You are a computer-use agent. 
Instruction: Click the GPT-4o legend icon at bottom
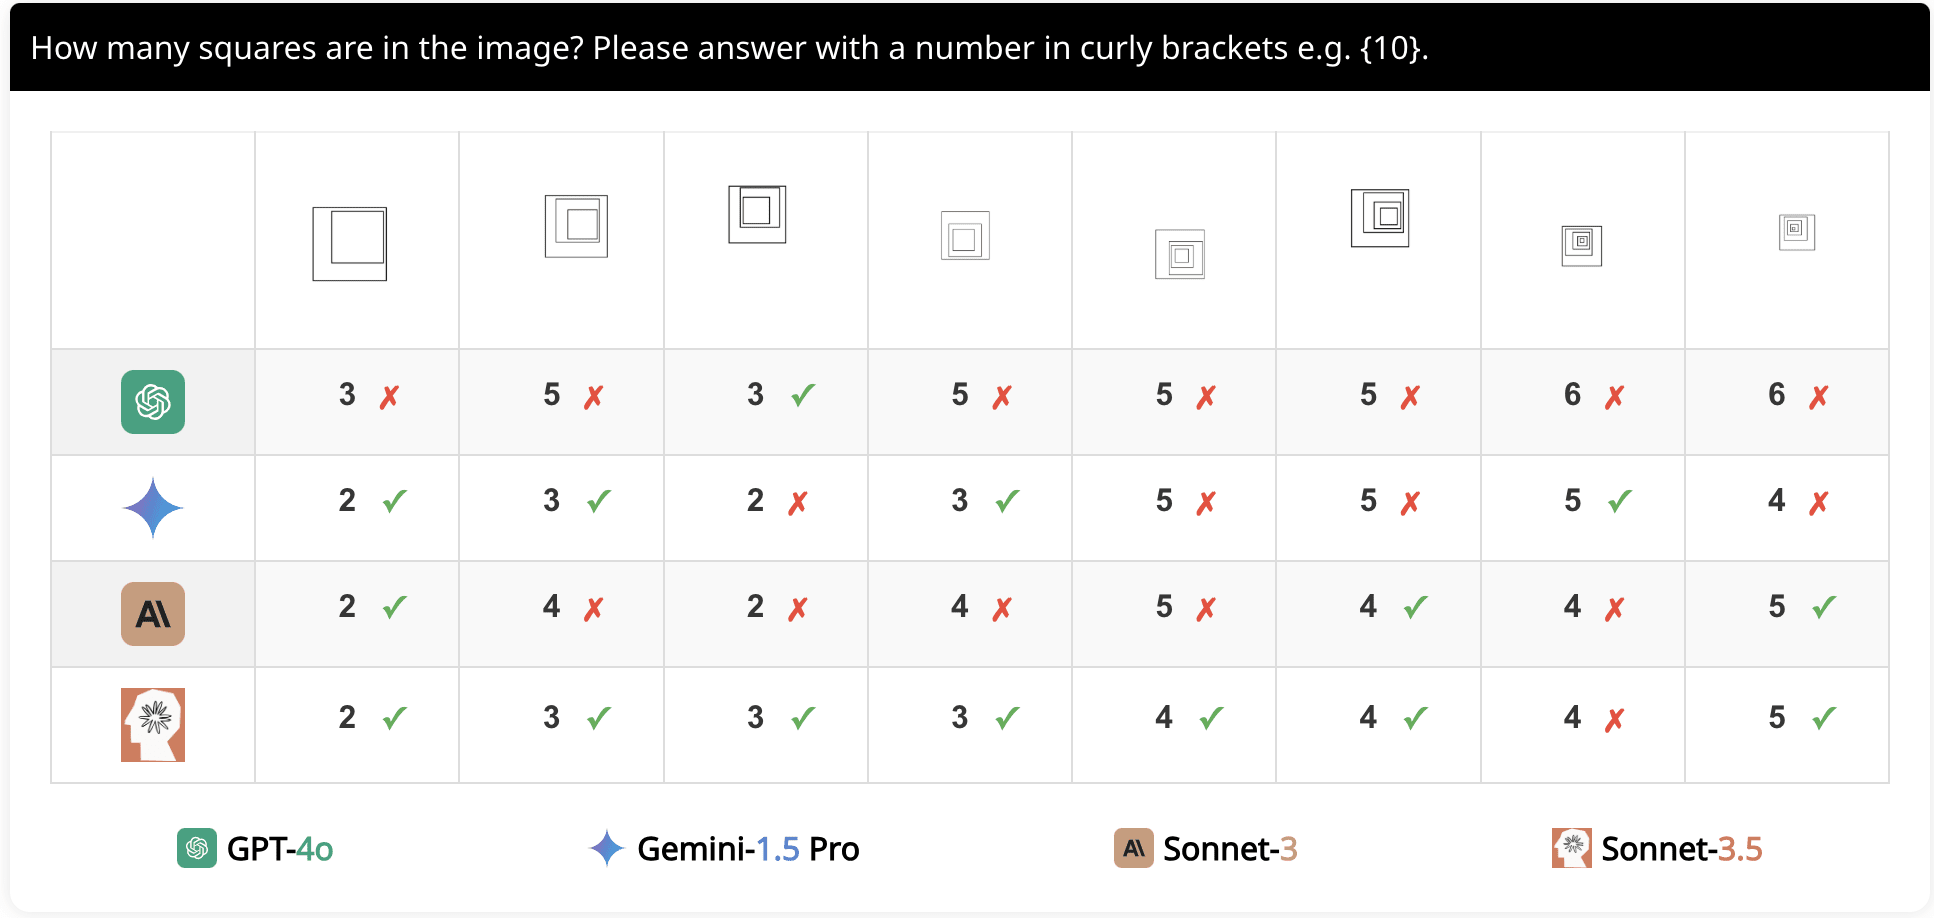point(197,848)
